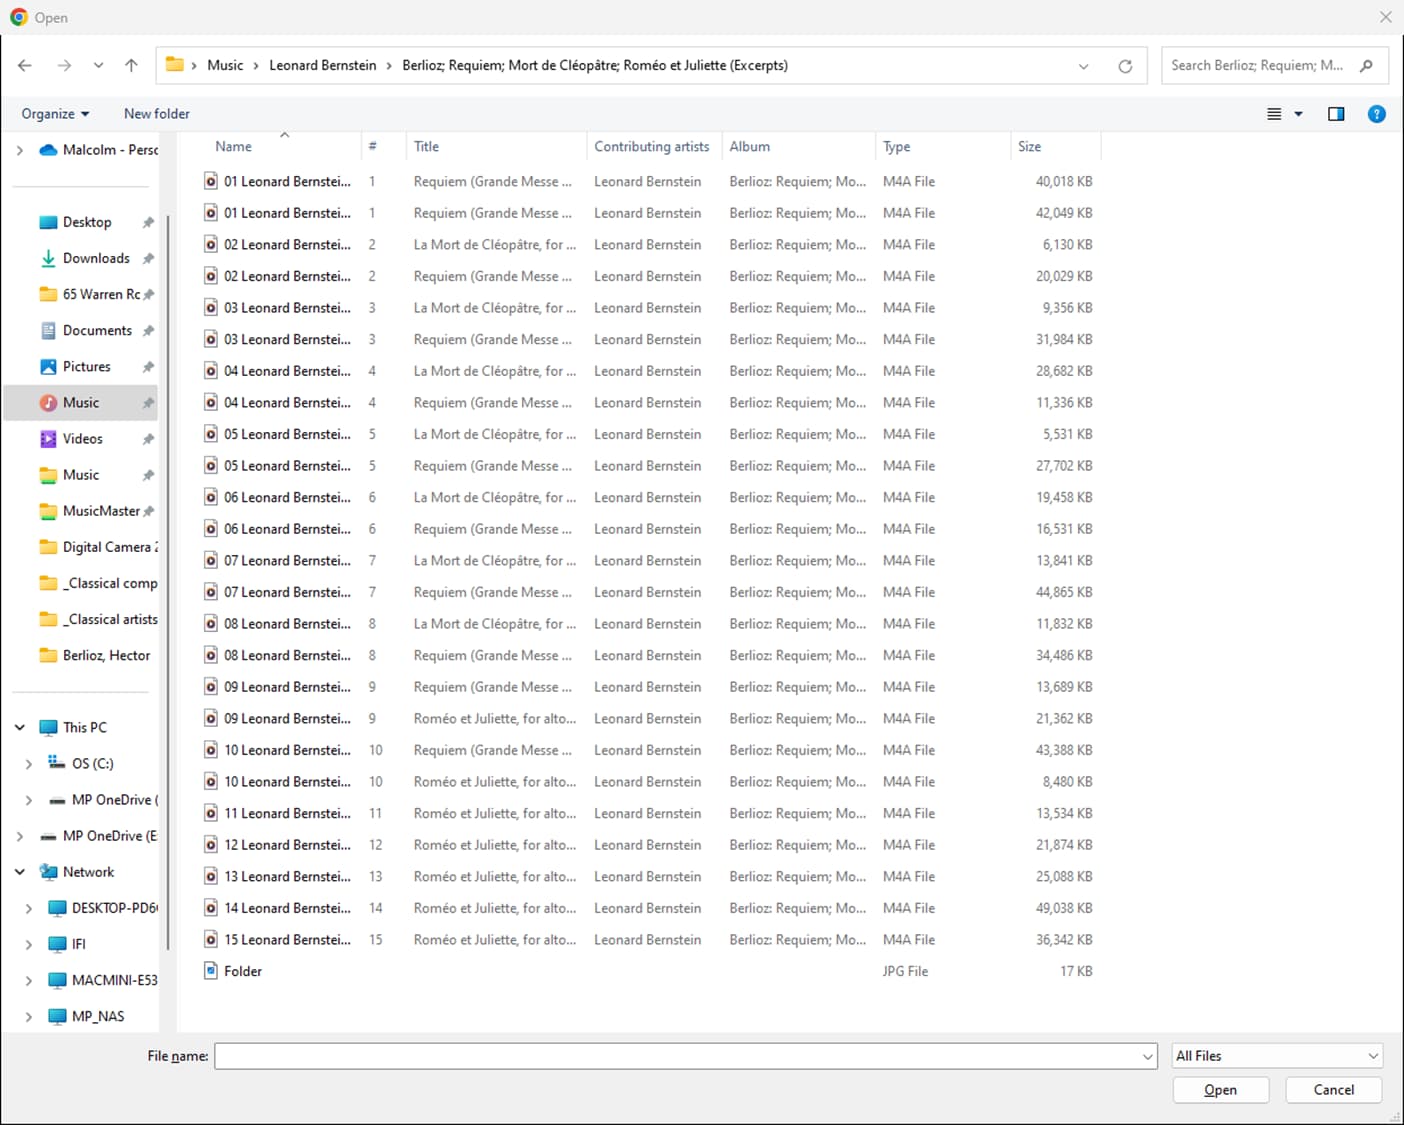1404x1125 pixels.
Task: Click the 49,038 KB size cell
Action: tap(1064, 908)
